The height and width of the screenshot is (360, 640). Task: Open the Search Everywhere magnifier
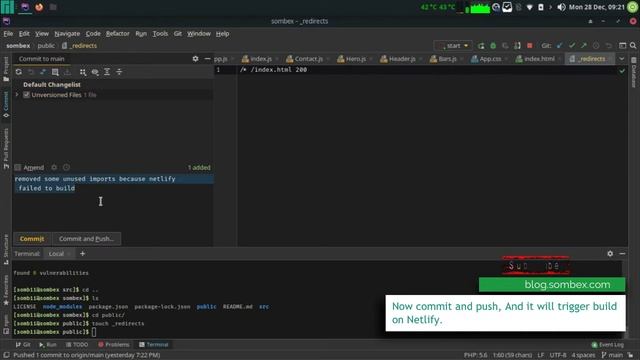pyautogui.click(x=633, y=46)
